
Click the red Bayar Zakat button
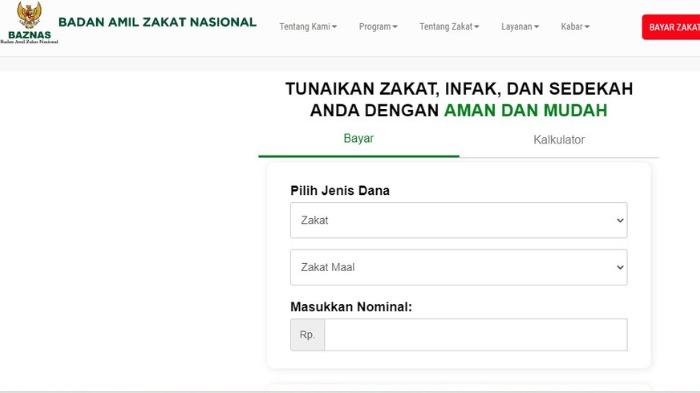tap(671, 27)
